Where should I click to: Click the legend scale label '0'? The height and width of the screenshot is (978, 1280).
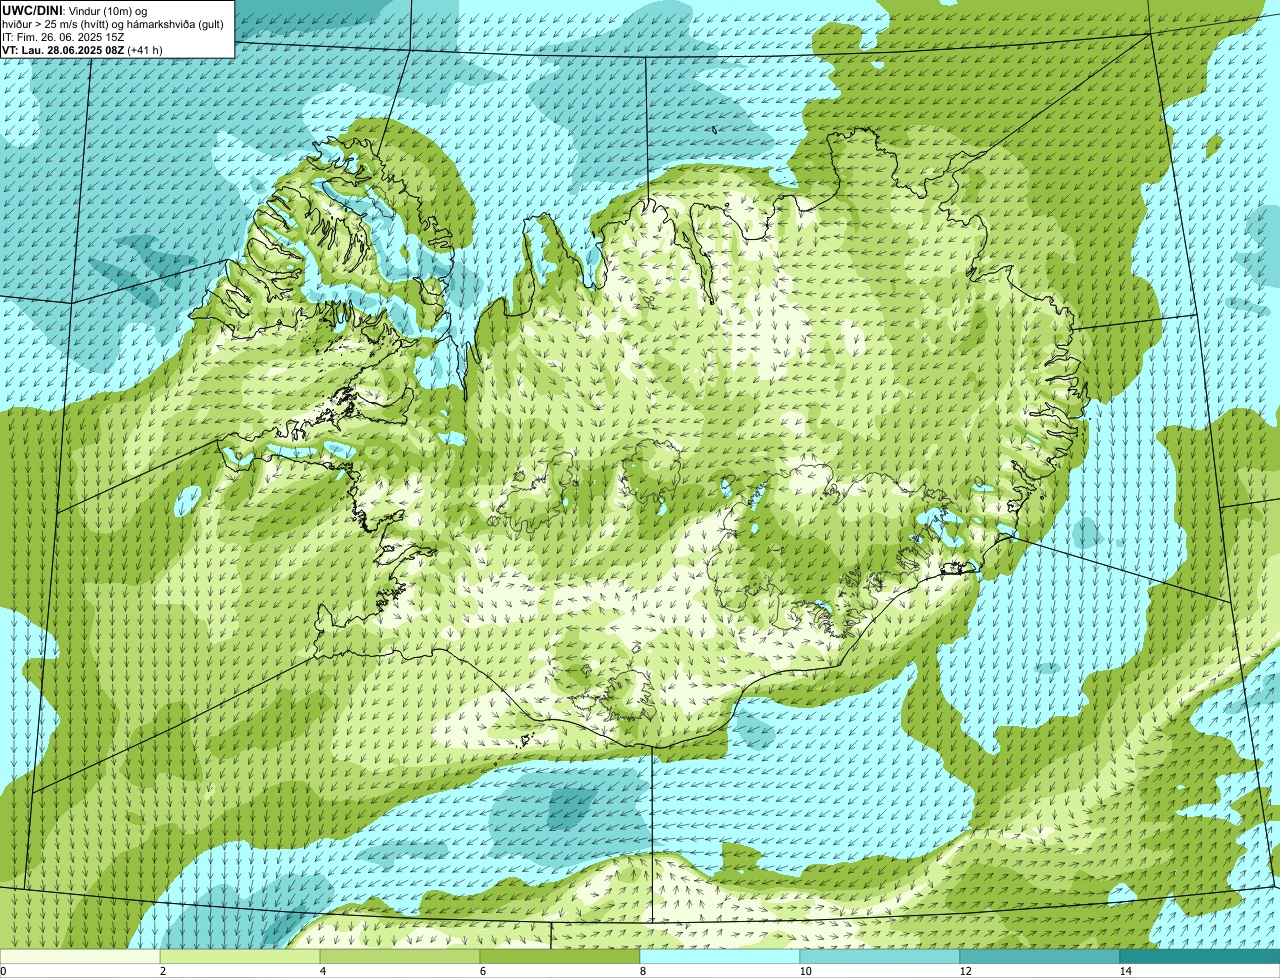click(x=3, y=971)
